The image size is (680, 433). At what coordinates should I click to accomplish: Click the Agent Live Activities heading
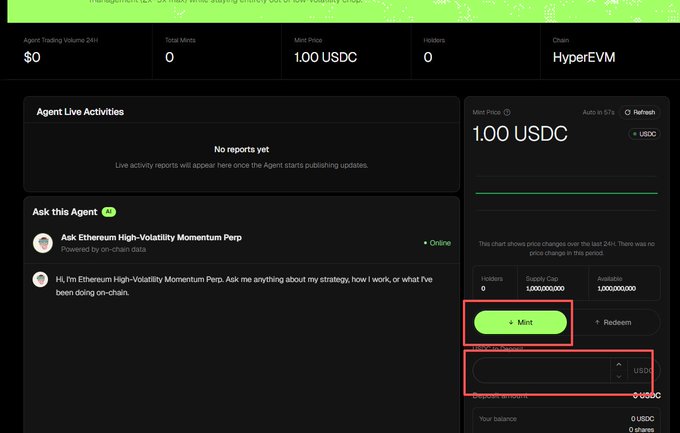[80, 112]
